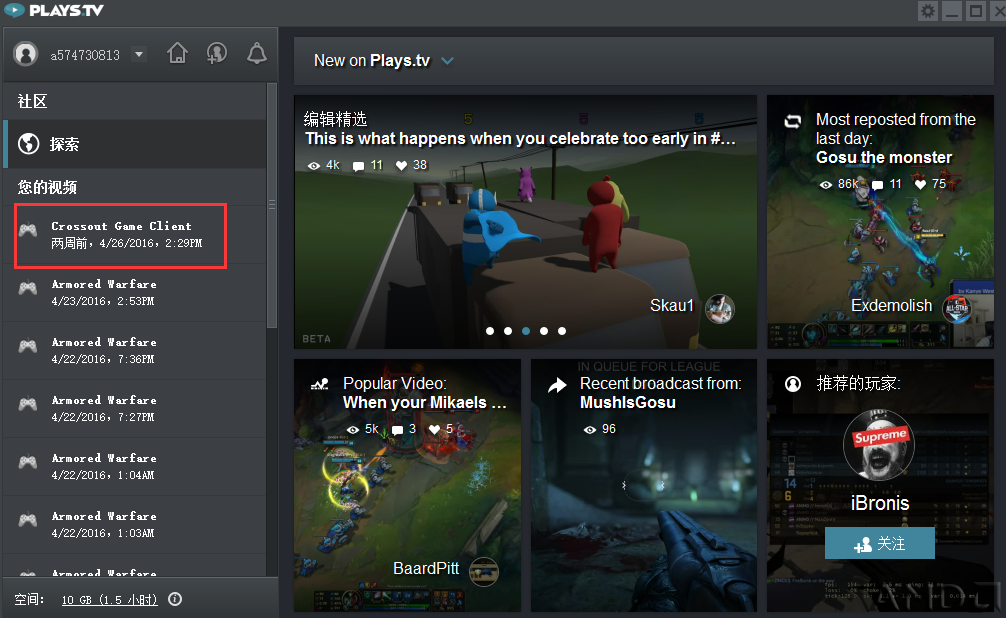Open settings with the gear icon
The height and width of the screenshot is (618, 1006).
928,11
